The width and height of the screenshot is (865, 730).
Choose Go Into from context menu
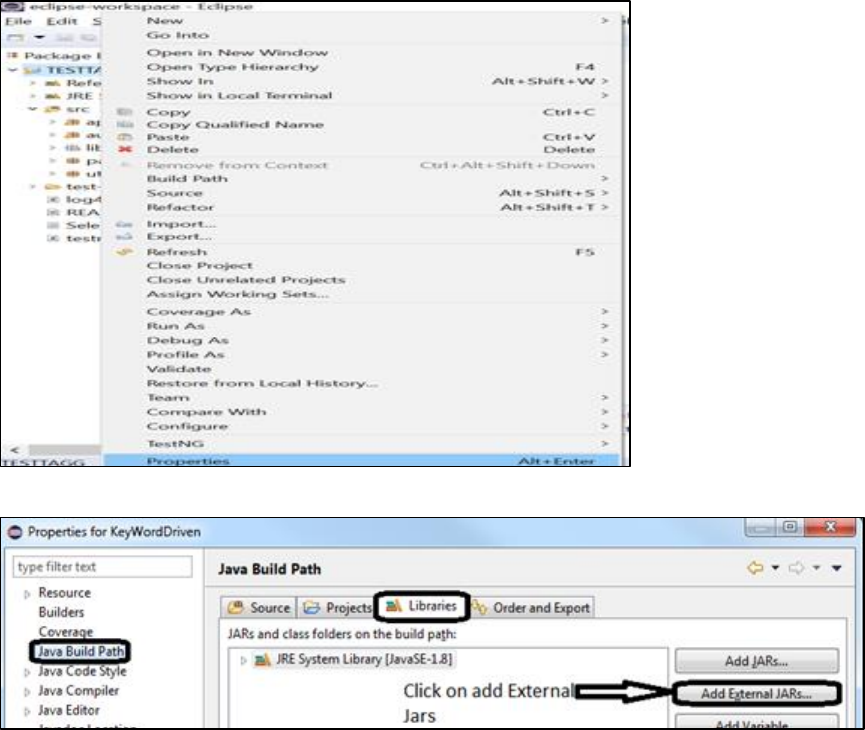click(362, 35)
